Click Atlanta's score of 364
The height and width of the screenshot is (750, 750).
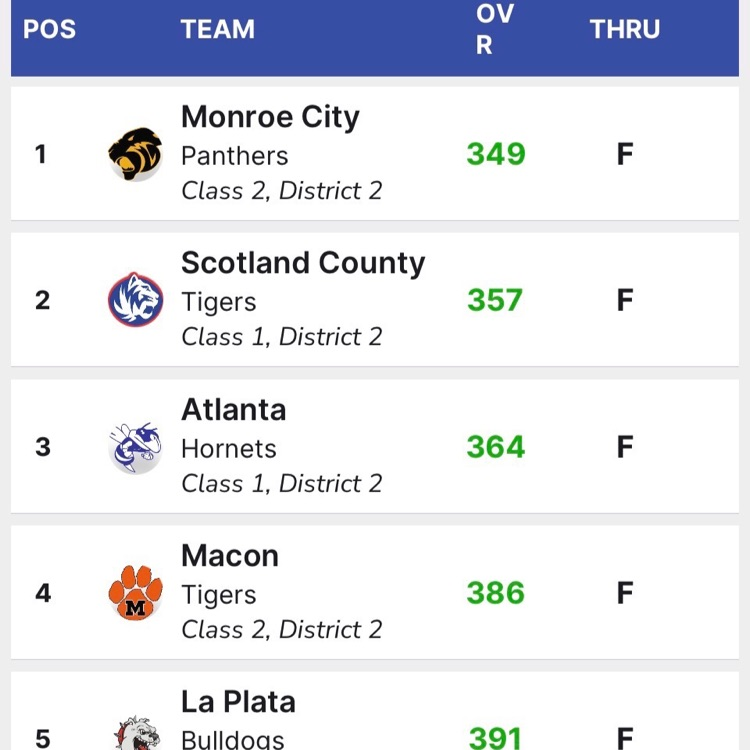(x=495, y=447)
